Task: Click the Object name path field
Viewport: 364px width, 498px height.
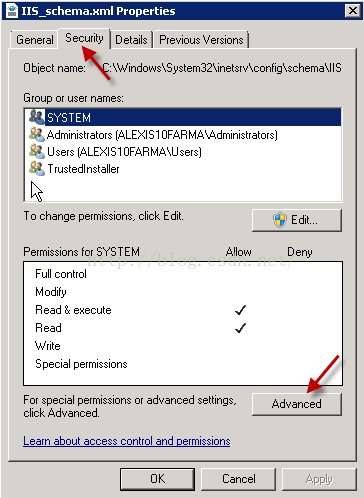Action: pos(222,68)
